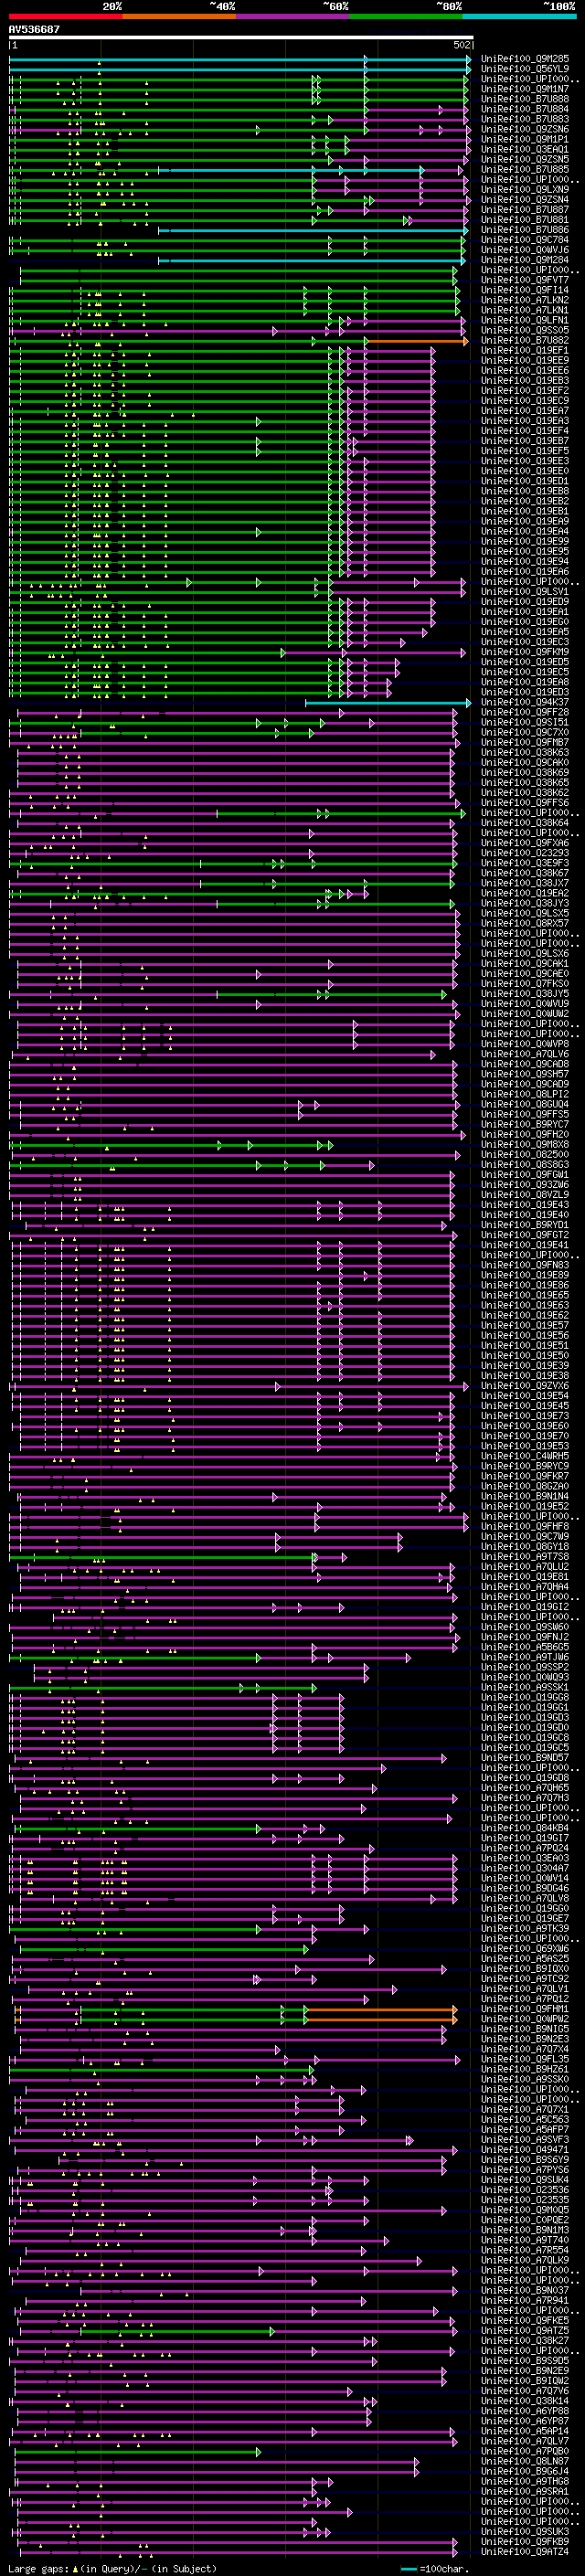The image size is (585, 2576).
Task: Select the UniRef100_B7U885 label
Action: pyautogui.click(x=525, y=170)
